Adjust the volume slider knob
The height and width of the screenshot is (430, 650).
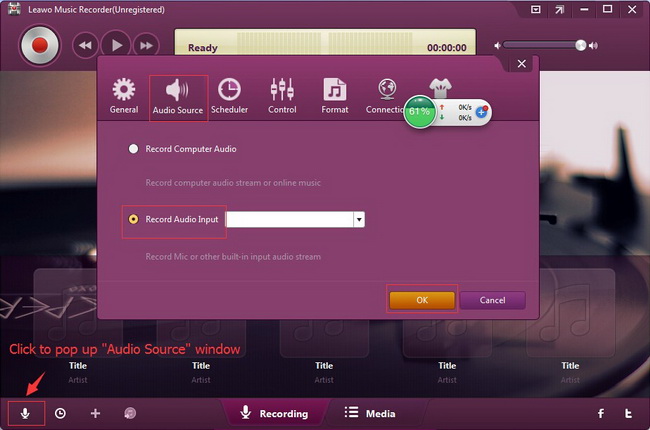click(x=581, y=45)
